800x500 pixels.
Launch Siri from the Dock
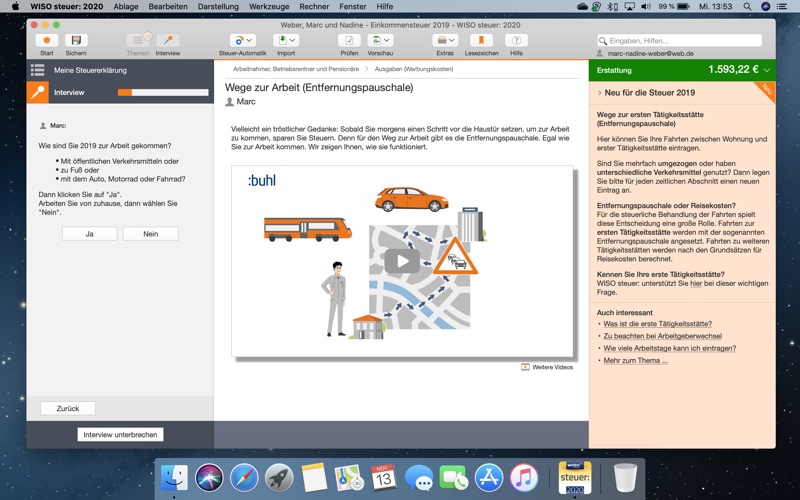point(209,478)
